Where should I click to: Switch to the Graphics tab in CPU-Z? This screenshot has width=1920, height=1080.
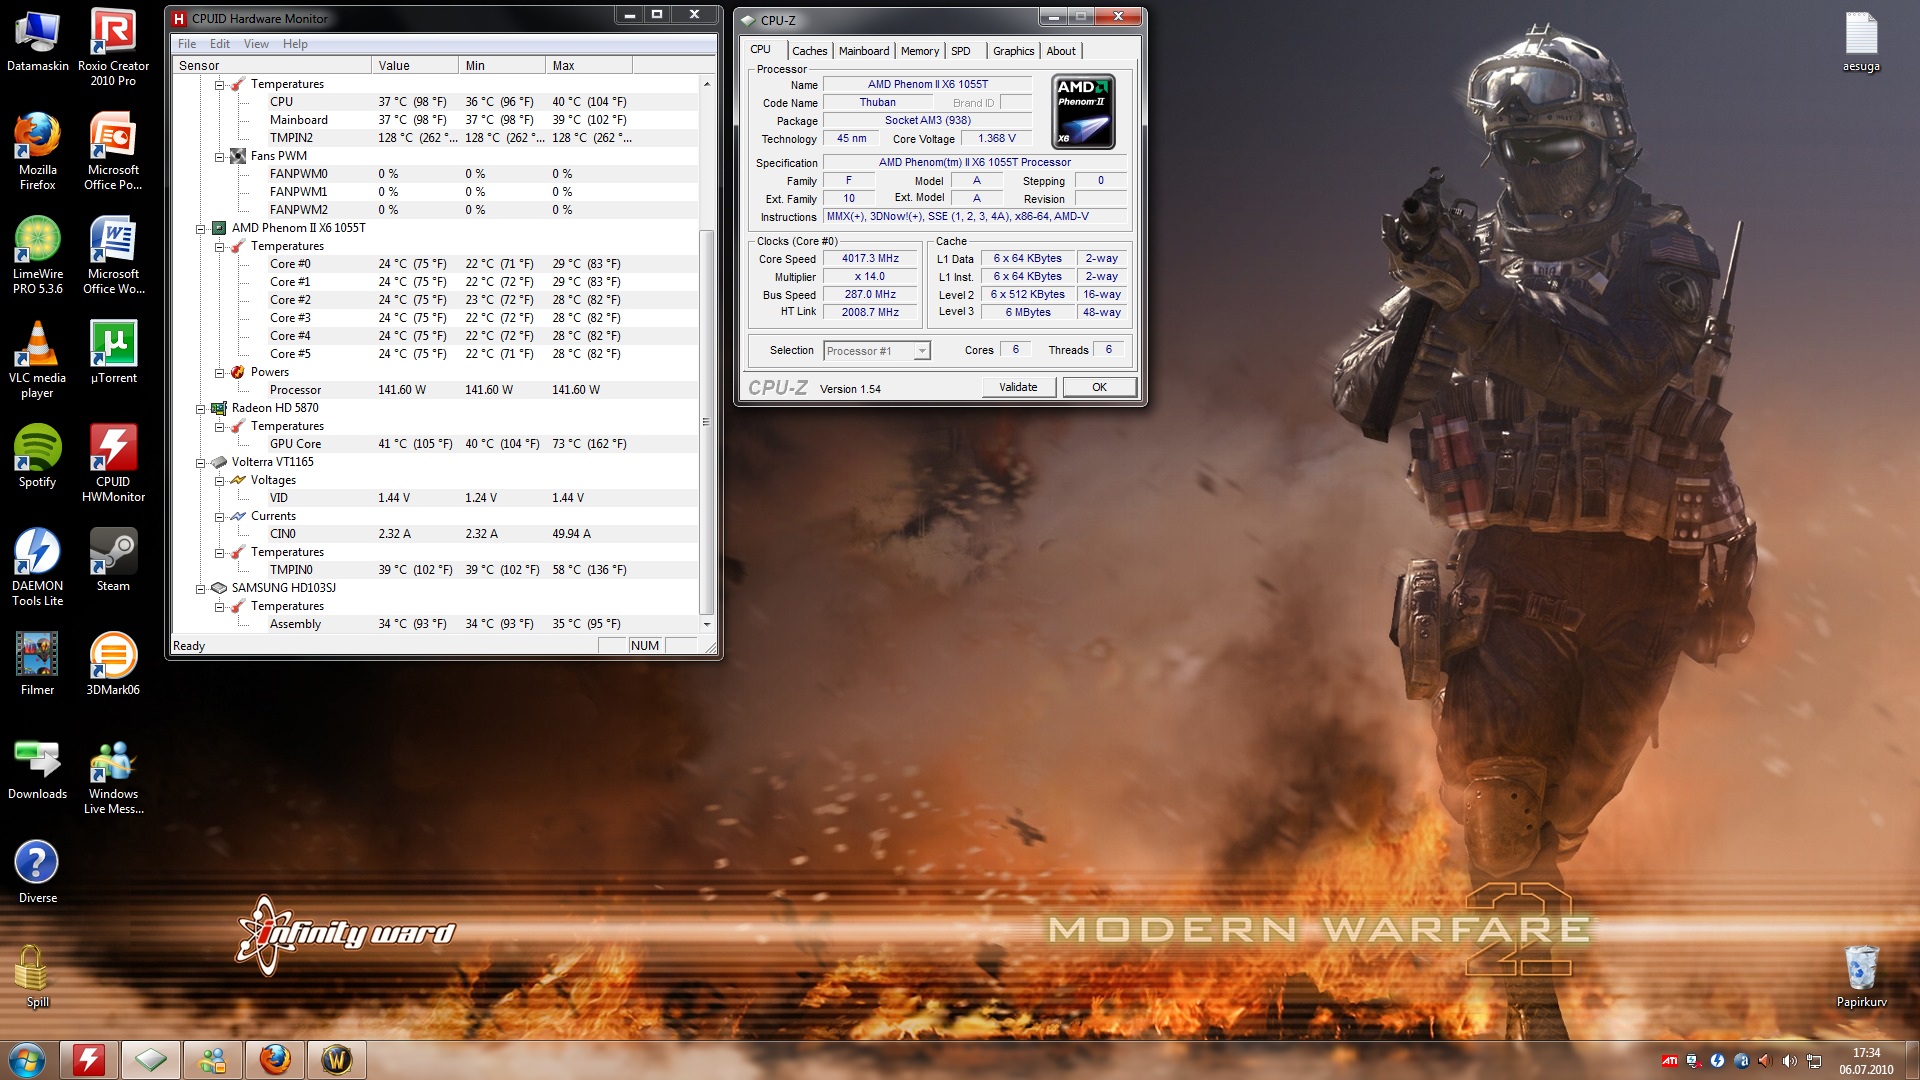(1013, 51)
